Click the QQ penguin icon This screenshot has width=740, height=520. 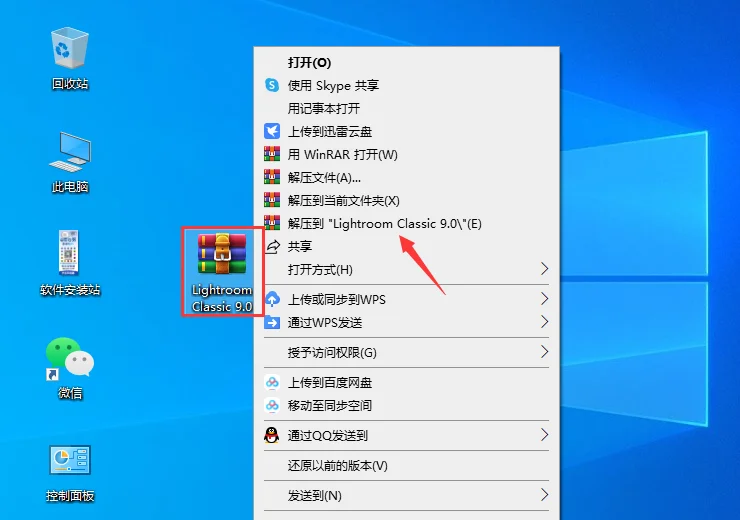(x=271, y=435)
